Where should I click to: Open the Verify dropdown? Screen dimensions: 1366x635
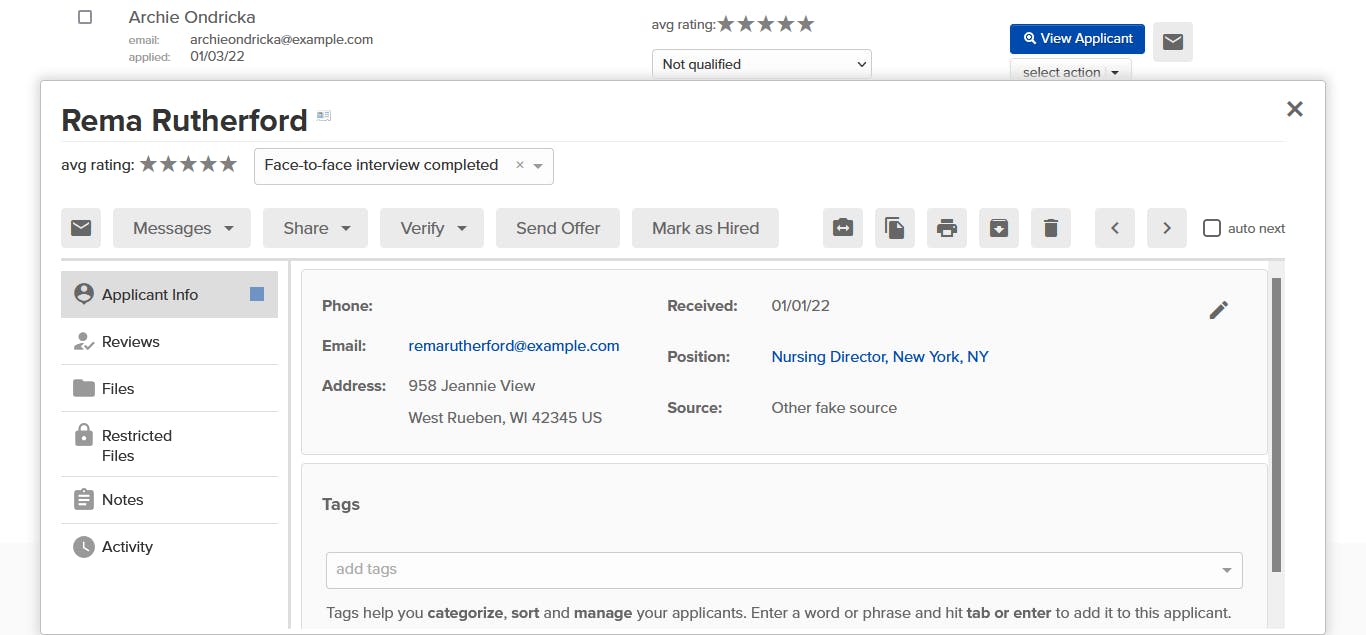pos(432,228)
